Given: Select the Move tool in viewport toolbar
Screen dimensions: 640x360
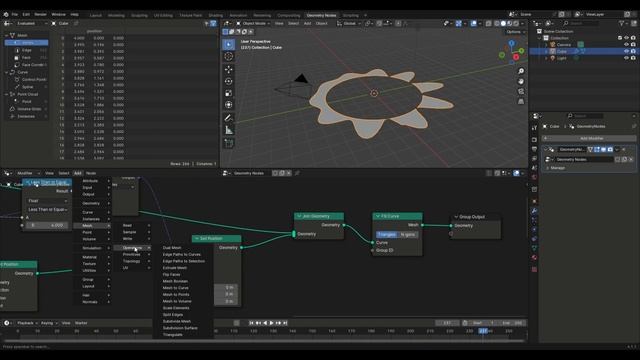Looking at the screenshot, I should pos(229,69).
